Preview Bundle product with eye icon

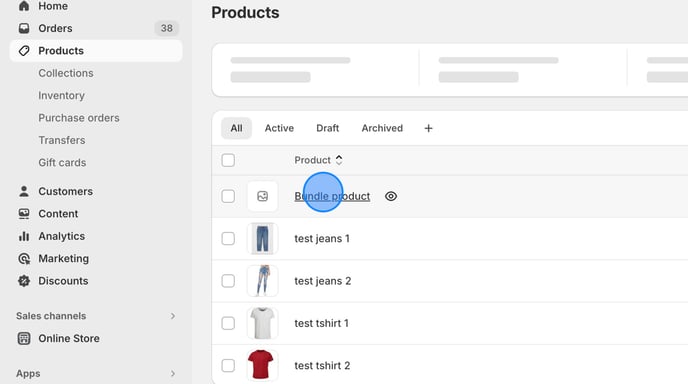(x=391, y=196)
